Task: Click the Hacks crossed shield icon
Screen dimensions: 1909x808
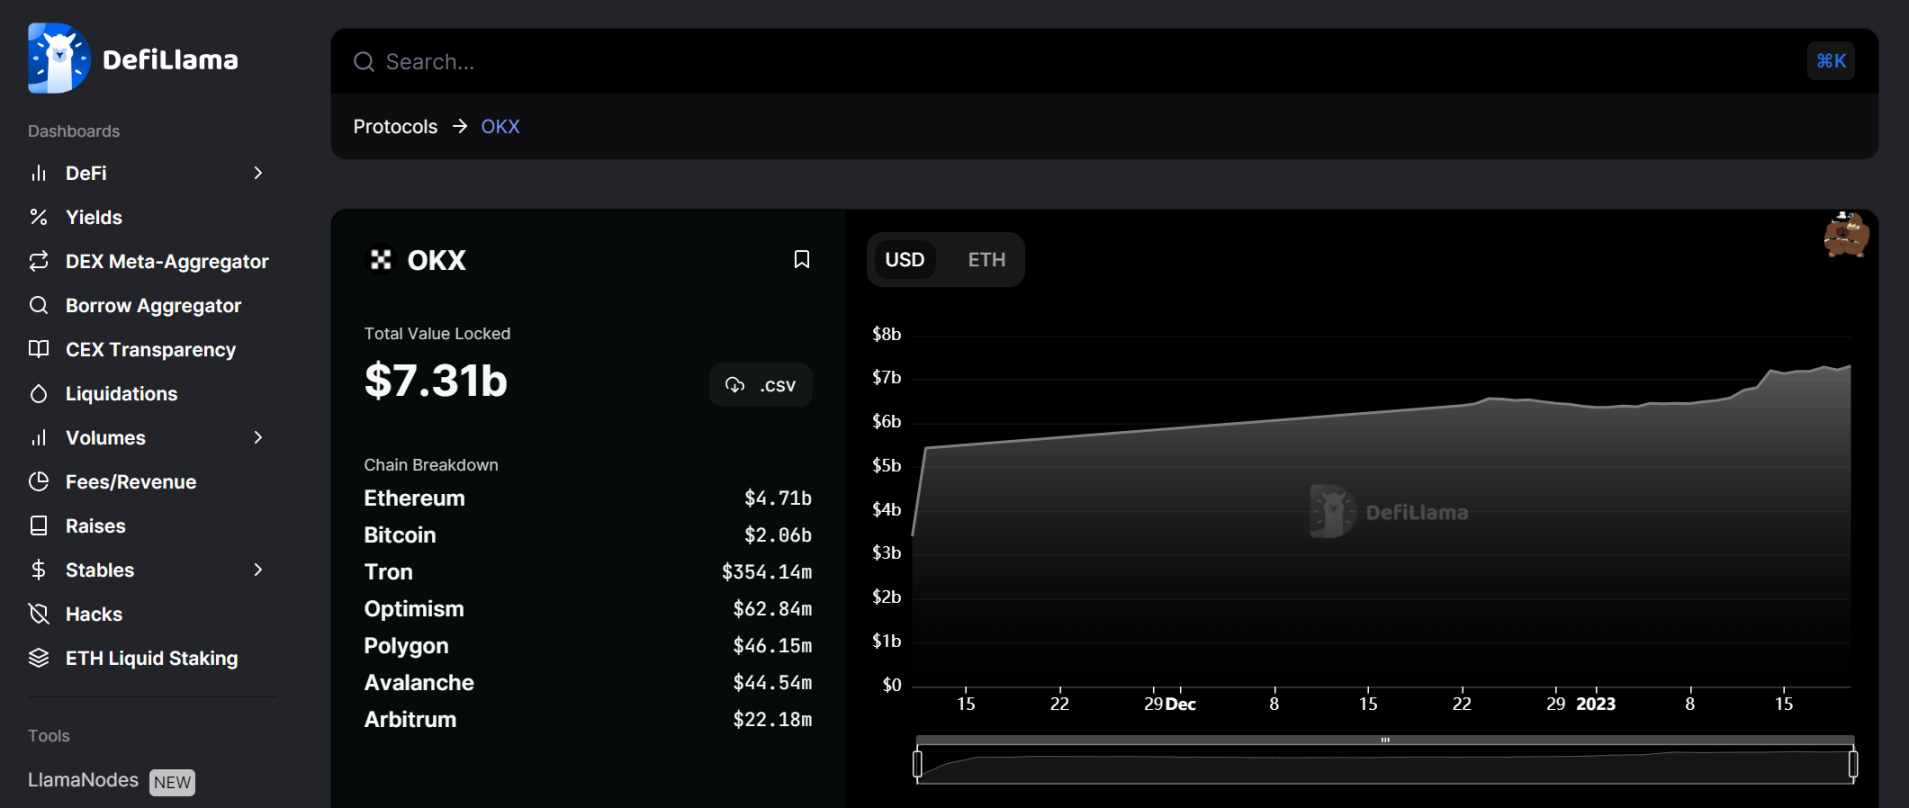Action: coord(39,613)
